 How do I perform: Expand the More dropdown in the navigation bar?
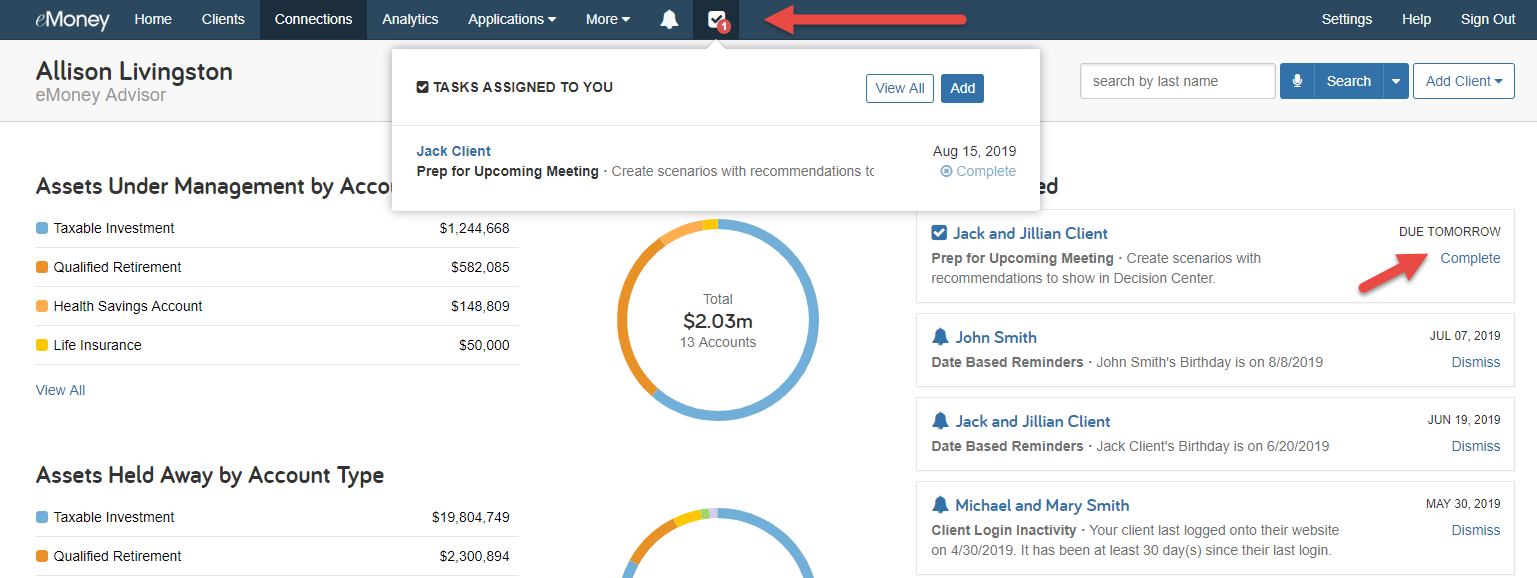pyautogui.click(x=606, y=19)
